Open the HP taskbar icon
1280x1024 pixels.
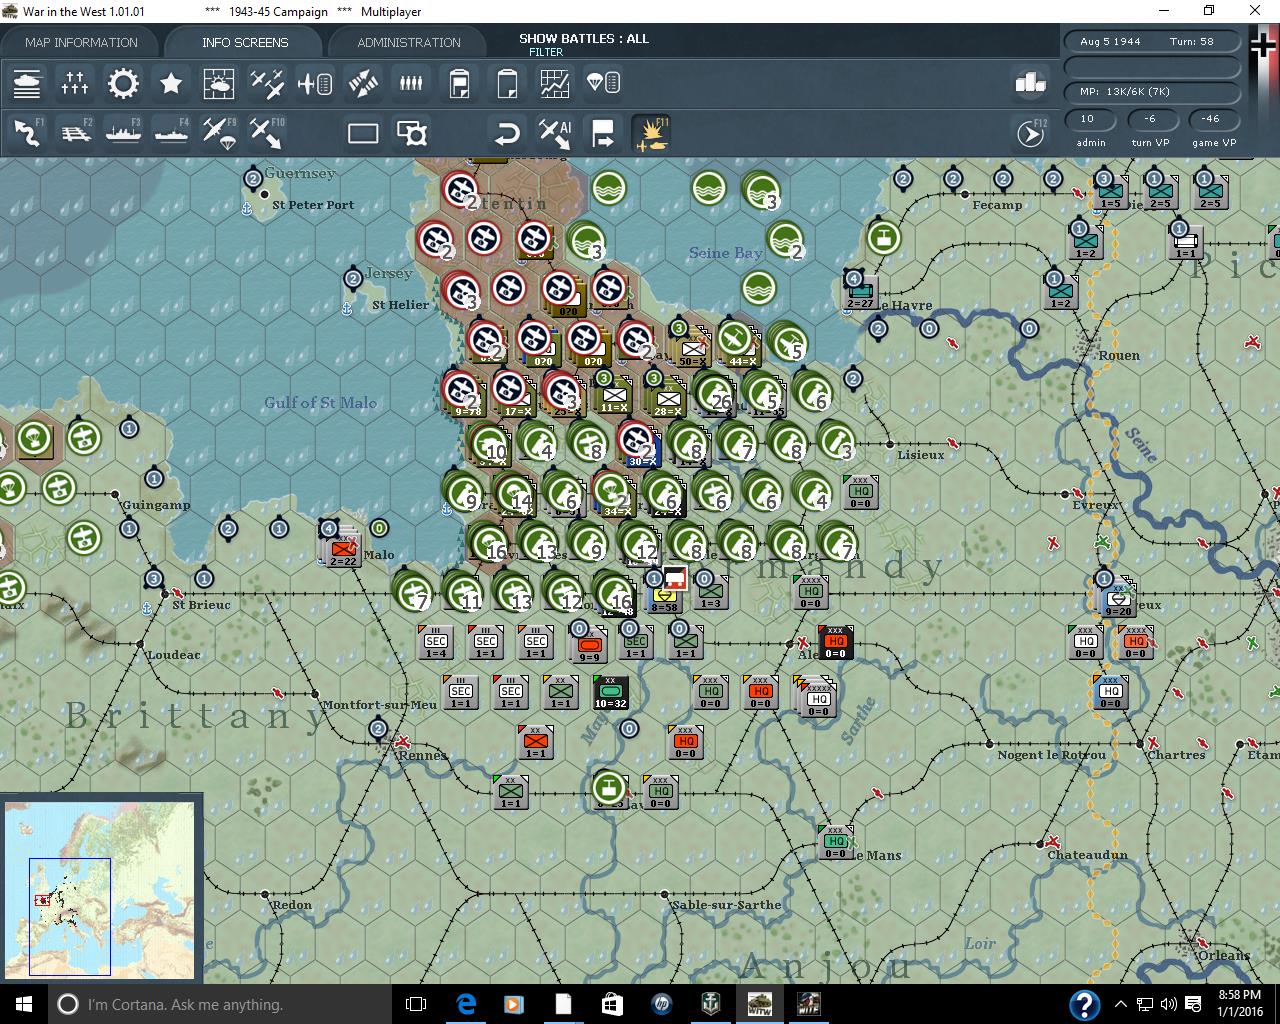[x=661, y=1004]
